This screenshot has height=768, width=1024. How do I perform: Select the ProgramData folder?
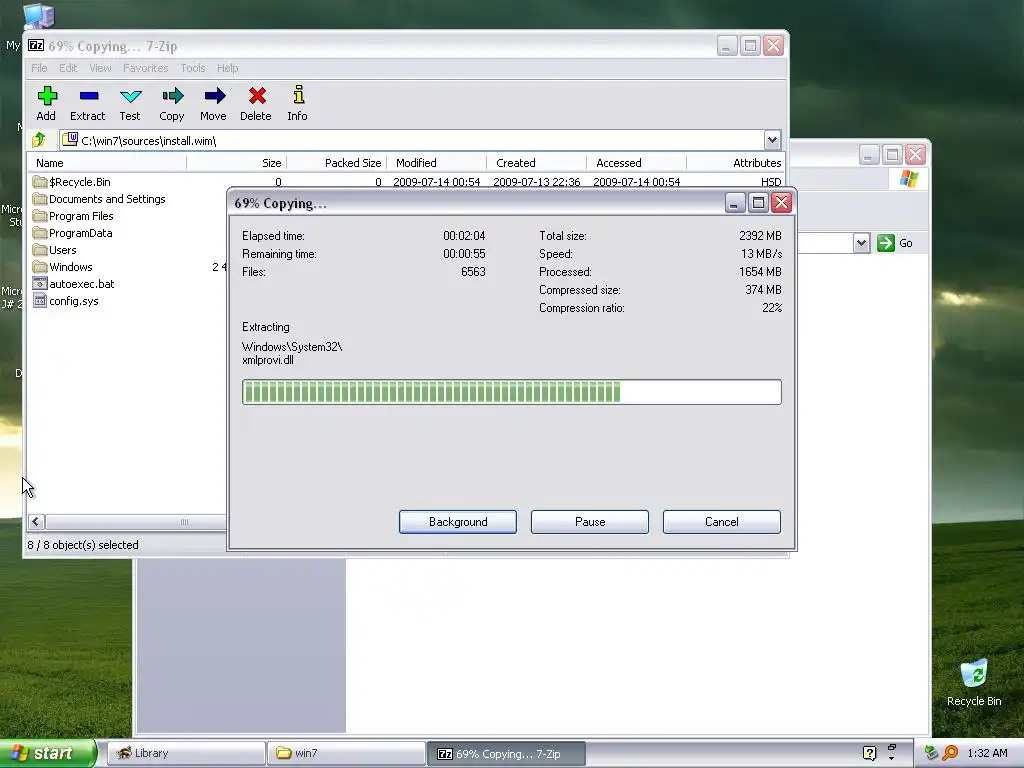tap(72, 232)
